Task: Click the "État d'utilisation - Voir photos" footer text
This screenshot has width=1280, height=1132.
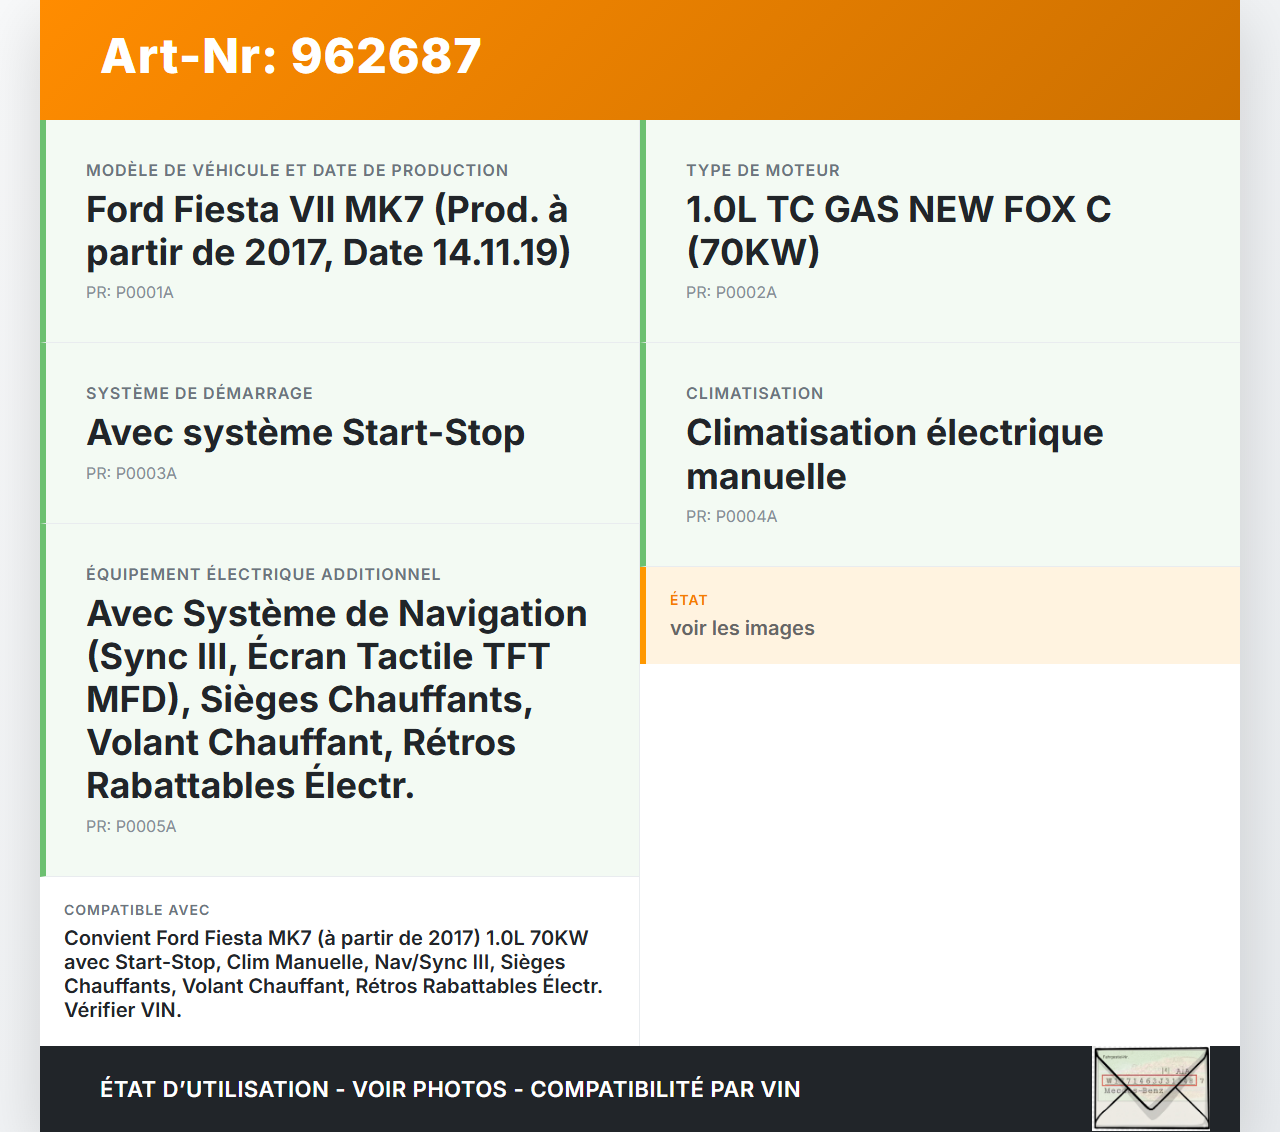Action: coord(450,1089)
